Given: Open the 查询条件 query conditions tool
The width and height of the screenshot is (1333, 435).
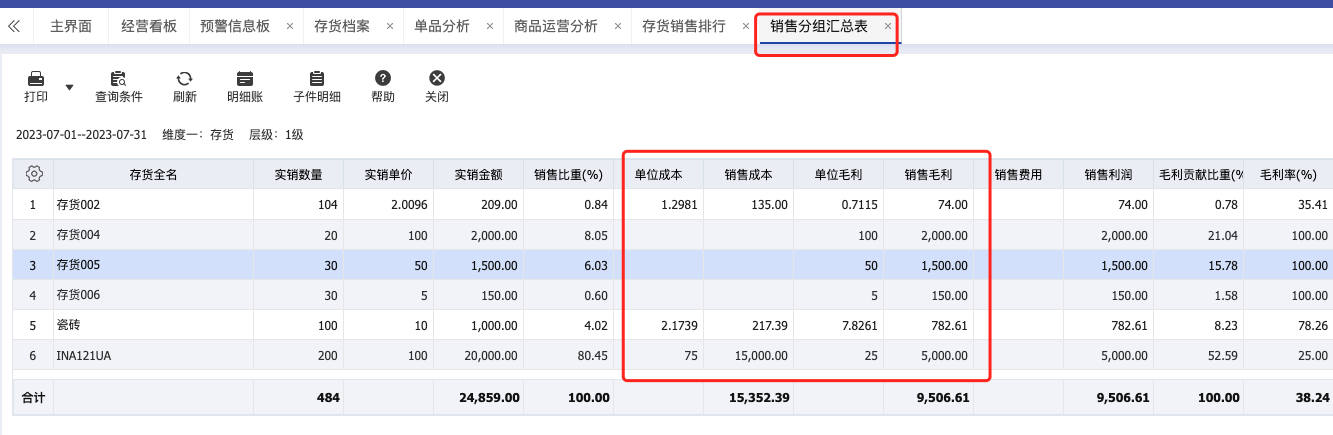Looking at the screenshot, I should [119, 87].
